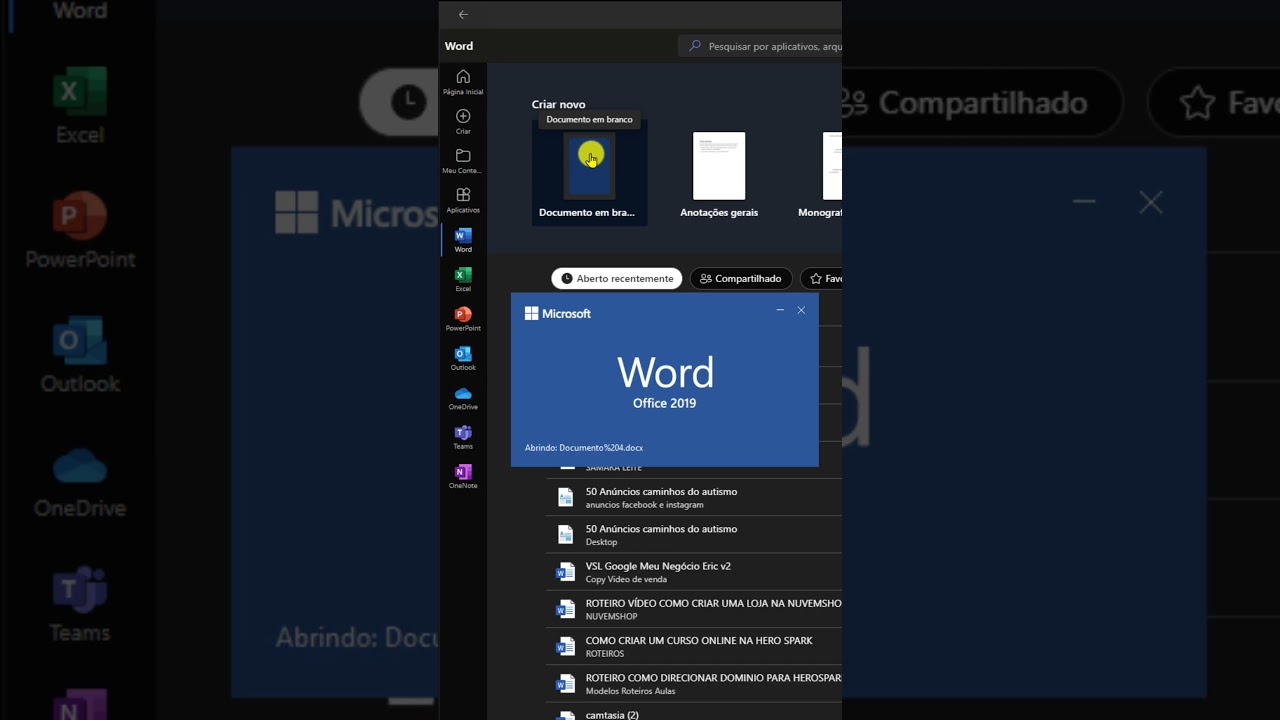The image size is (1280, 720).
Task: Click the Word document icon beside COMO CRIAR UM CURSO ONLINE
Action: [x=566, y=646]
